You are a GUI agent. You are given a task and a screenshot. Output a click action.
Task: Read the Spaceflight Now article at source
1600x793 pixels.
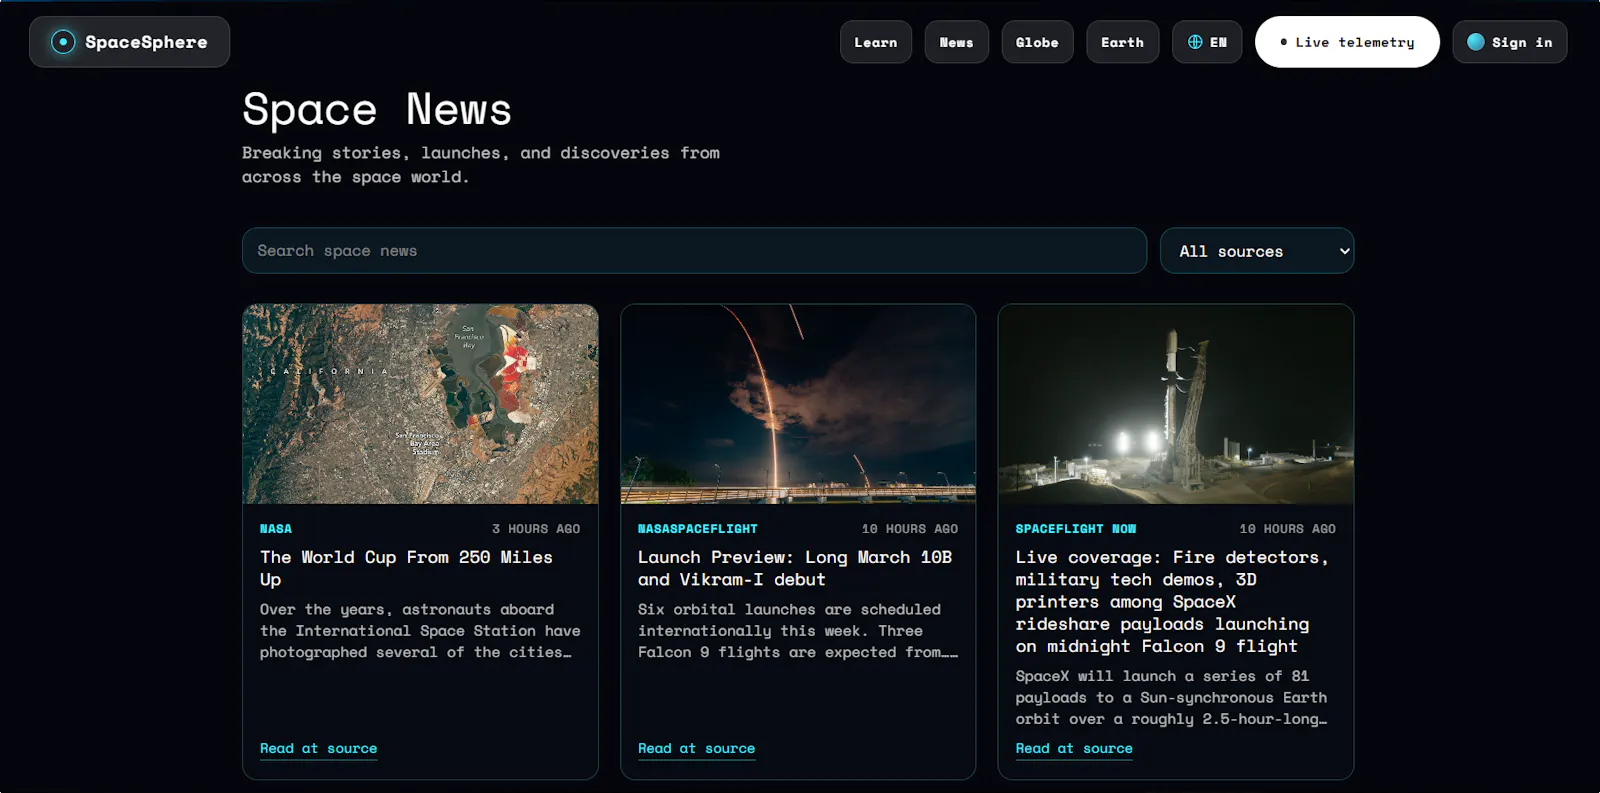pyautogui.click(x=1074, y=748)
